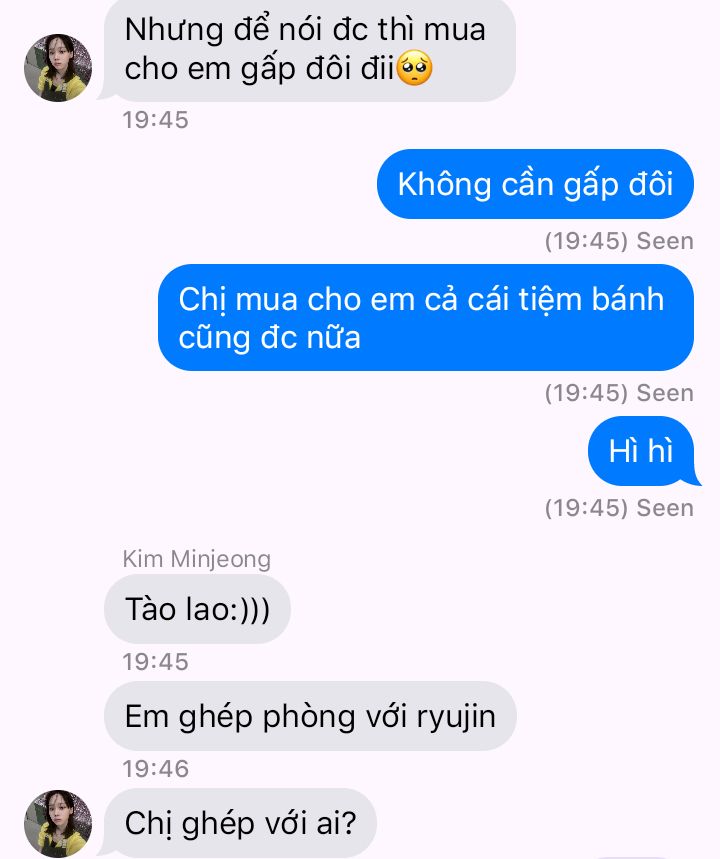Tap the word "Seen" beneath "Hì hì"
Image resolution: width=720 pixels, height=859 pixels.
tap(665, 508)
